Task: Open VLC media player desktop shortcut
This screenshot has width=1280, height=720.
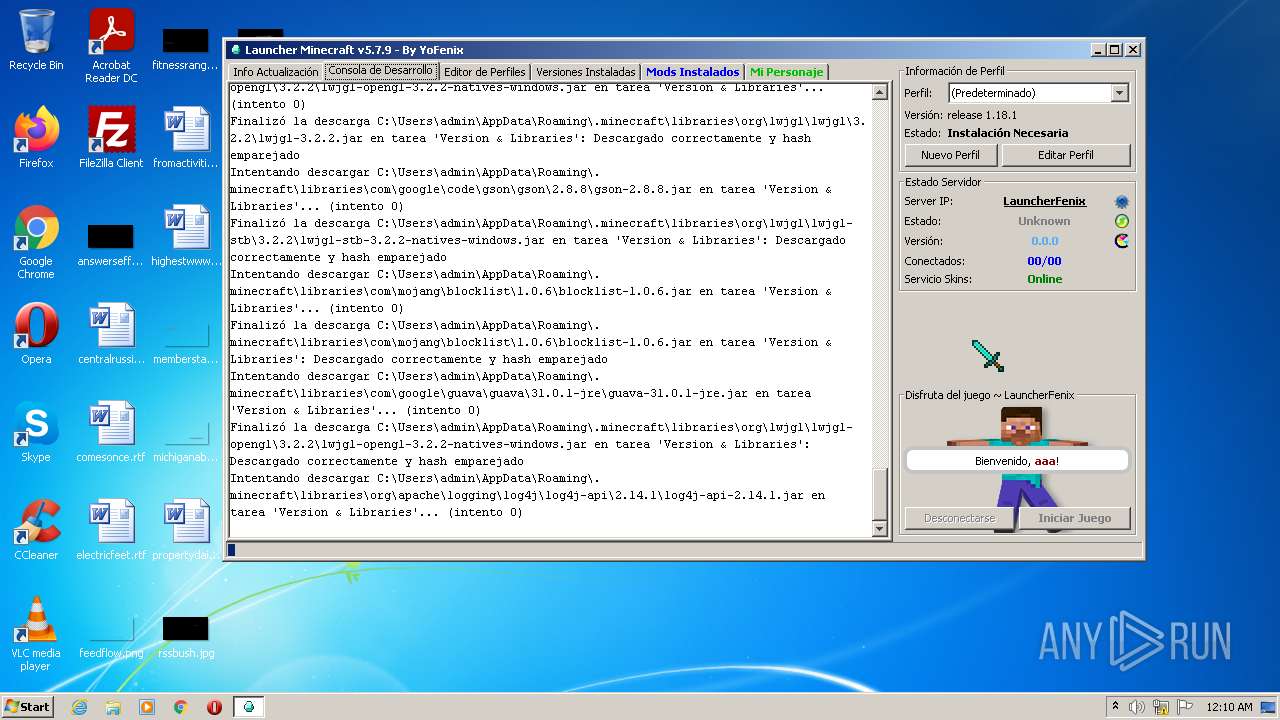Action: click(x=36, y=634)
